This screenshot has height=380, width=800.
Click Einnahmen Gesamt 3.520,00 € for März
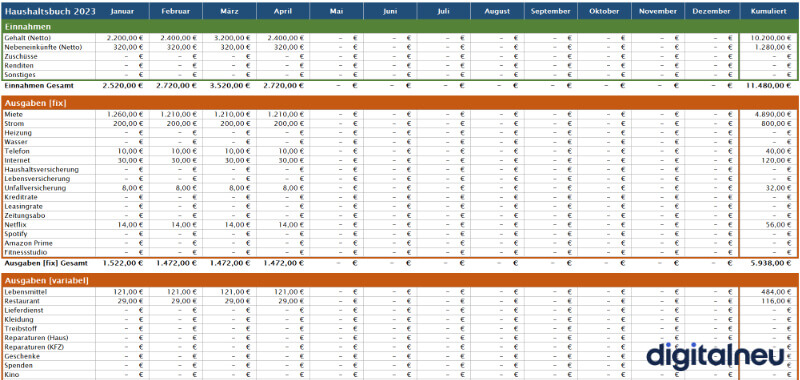(230, 85)
